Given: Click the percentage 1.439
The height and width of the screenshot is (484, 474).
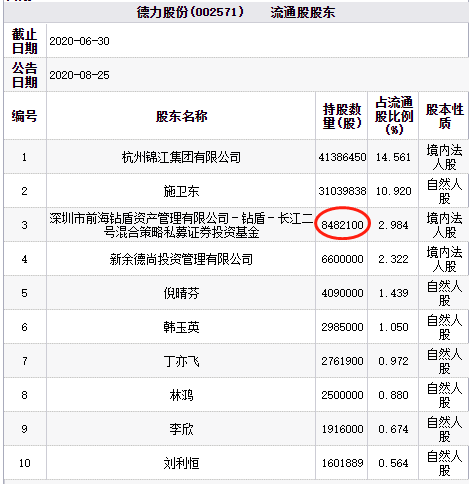Looking at the screenshot, I should pos(393,293).
